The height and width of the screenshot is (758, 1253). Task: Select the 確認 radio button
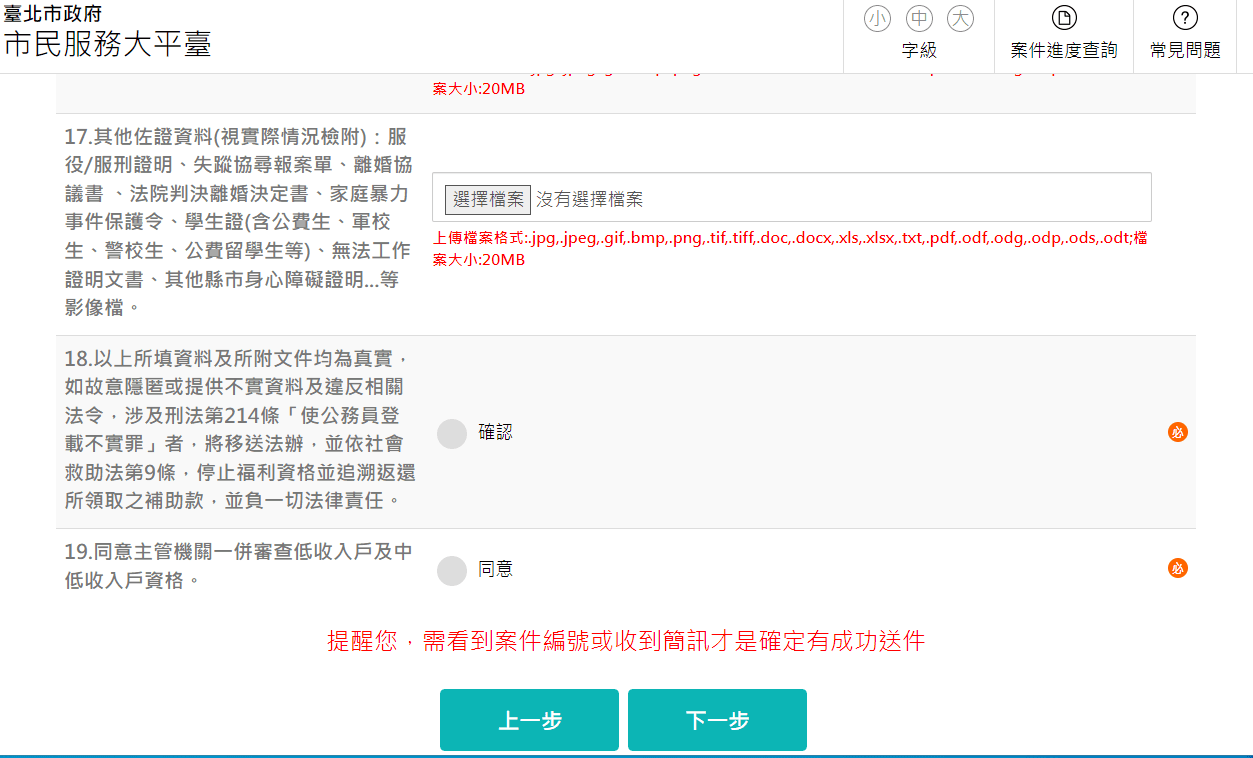point(452,433)
